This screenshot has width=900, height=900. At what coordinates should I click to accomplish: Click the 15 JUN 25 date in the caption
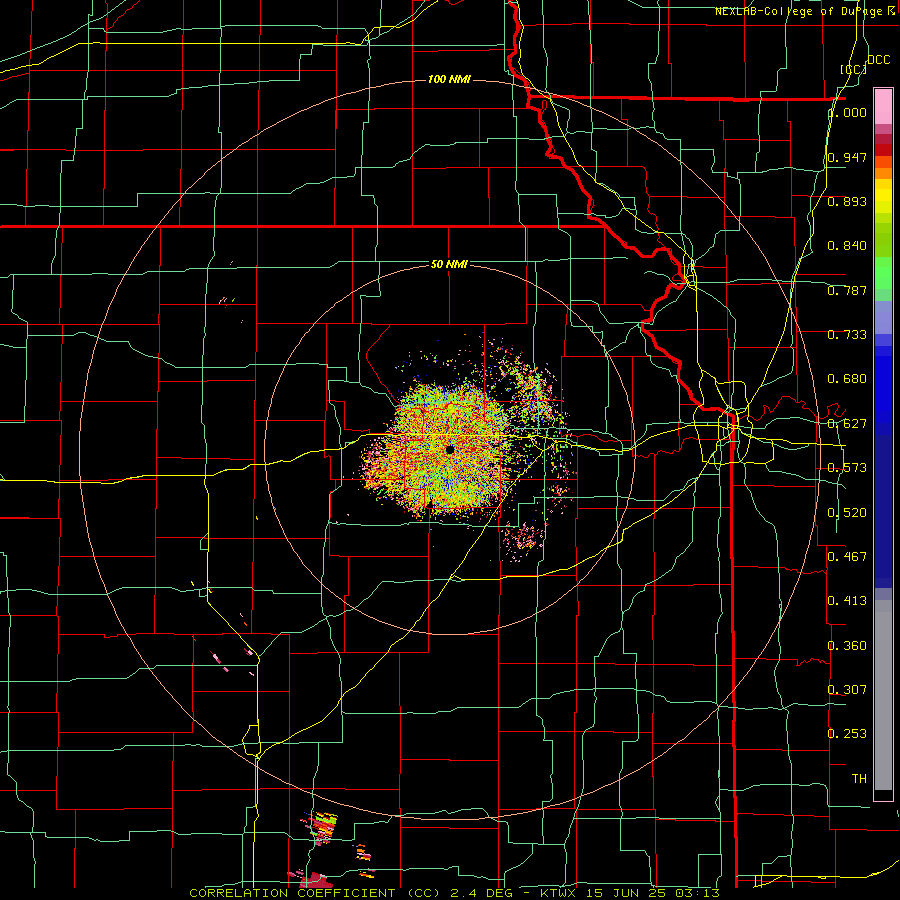[624, 893]
